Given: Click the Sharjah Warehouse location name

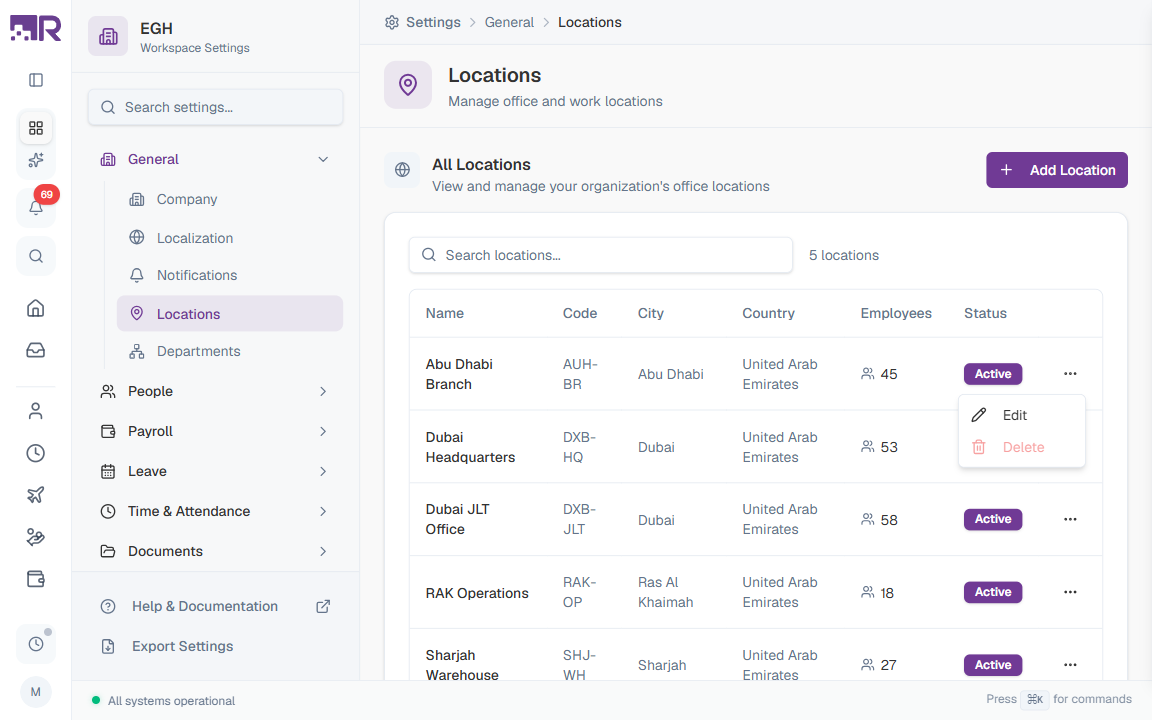Looking at the screenshot, I should pos(462,665).
